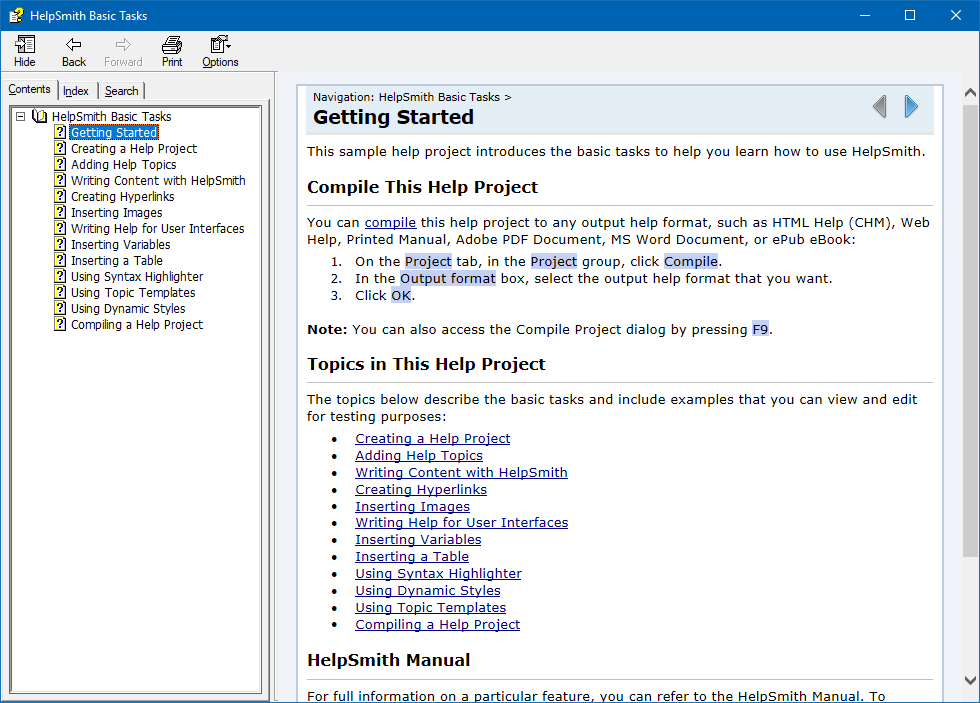Switch to the Contents tab

29,89
